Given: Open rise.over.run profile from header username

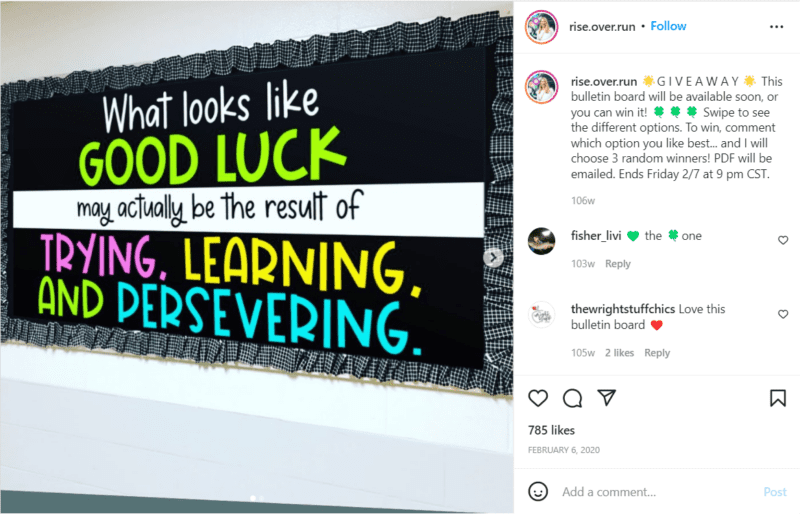Looking at the screenshot, I should 602,27.
